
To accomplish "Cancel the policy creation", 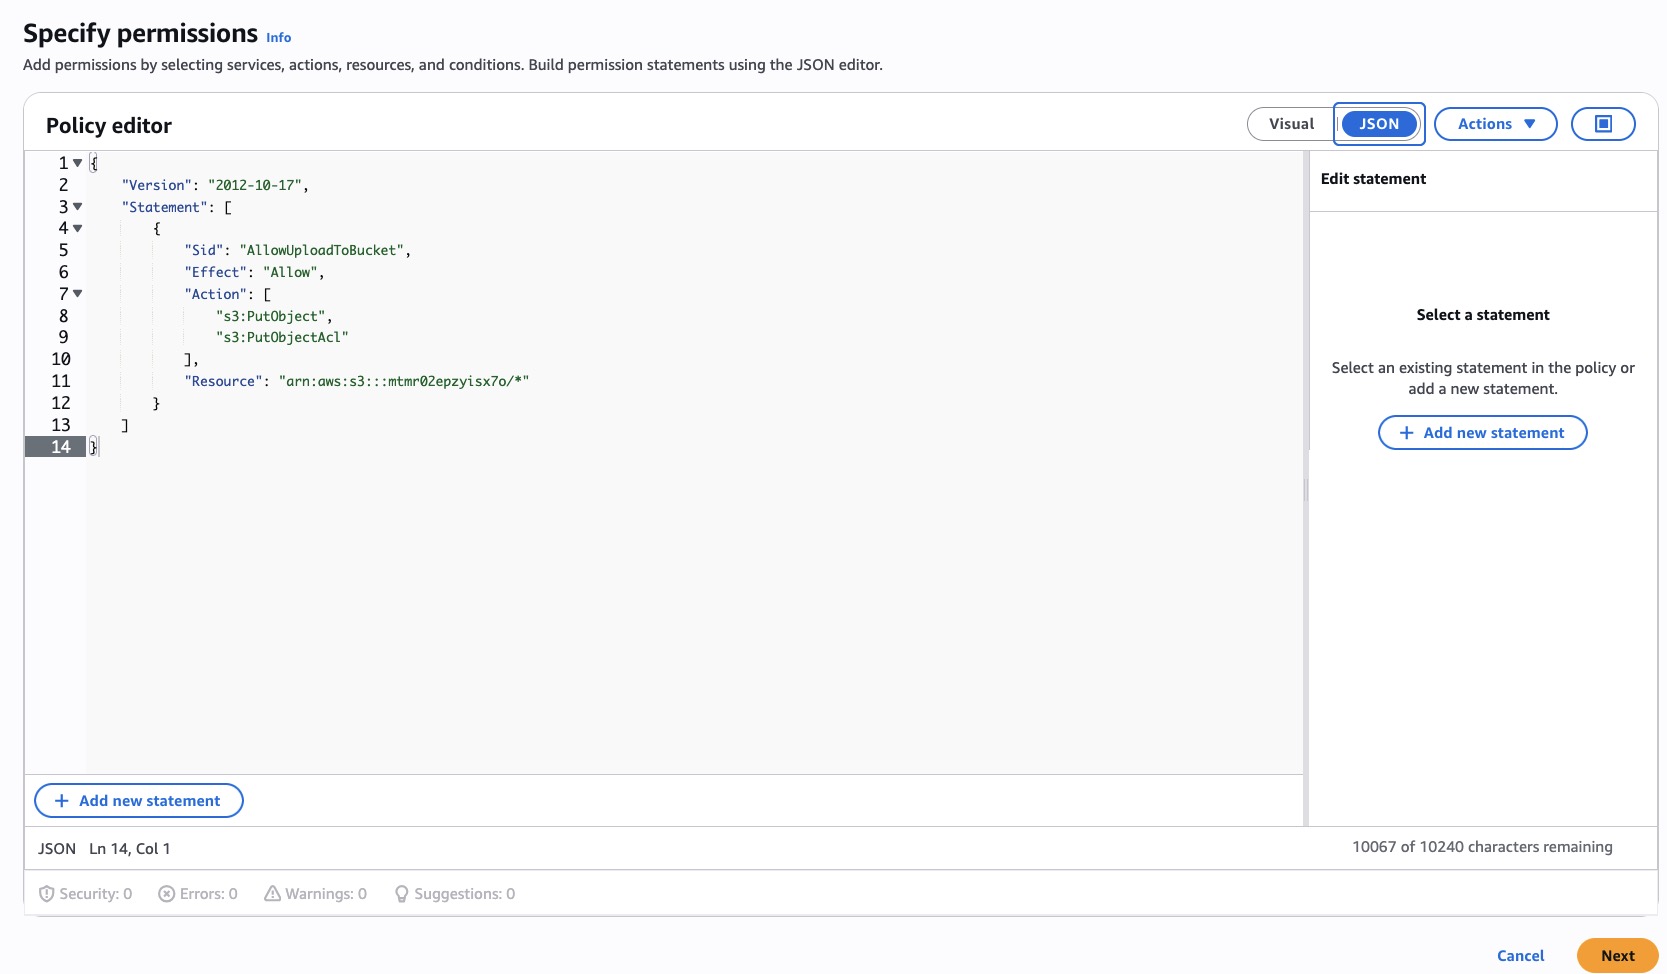I will coord(1520,956).
